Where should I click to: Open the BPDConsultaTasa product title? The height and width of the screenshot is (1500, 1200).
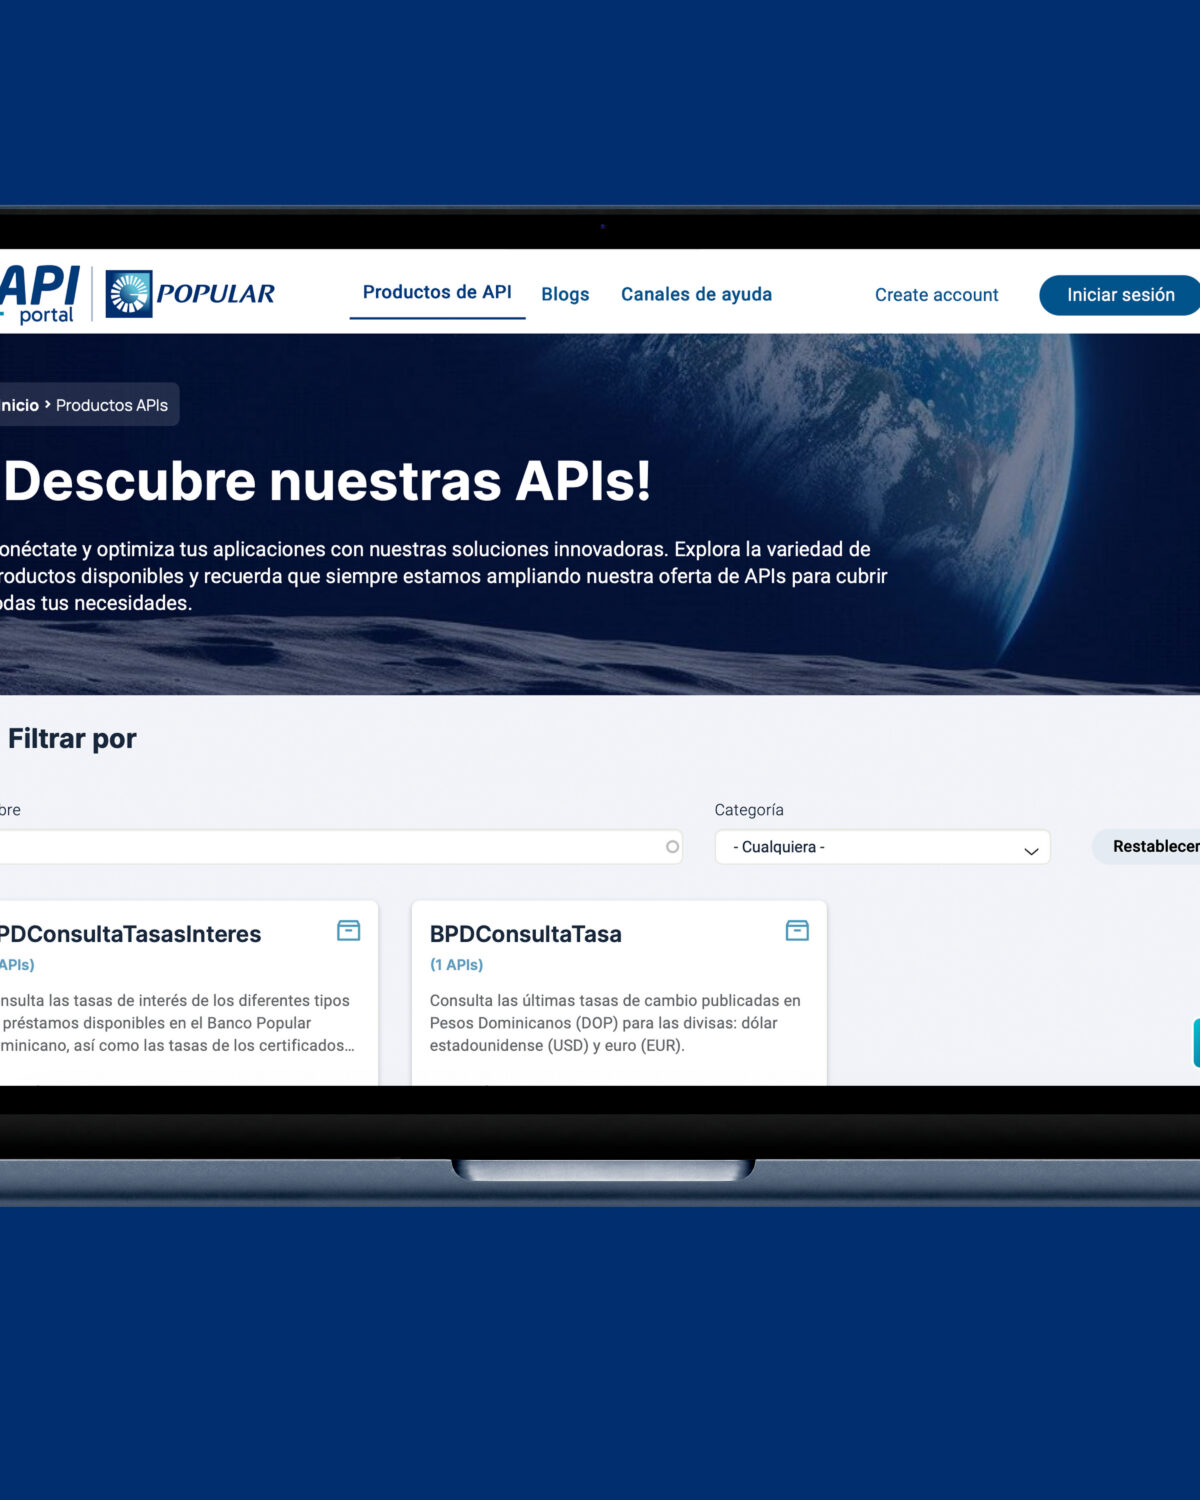[525, 934]
